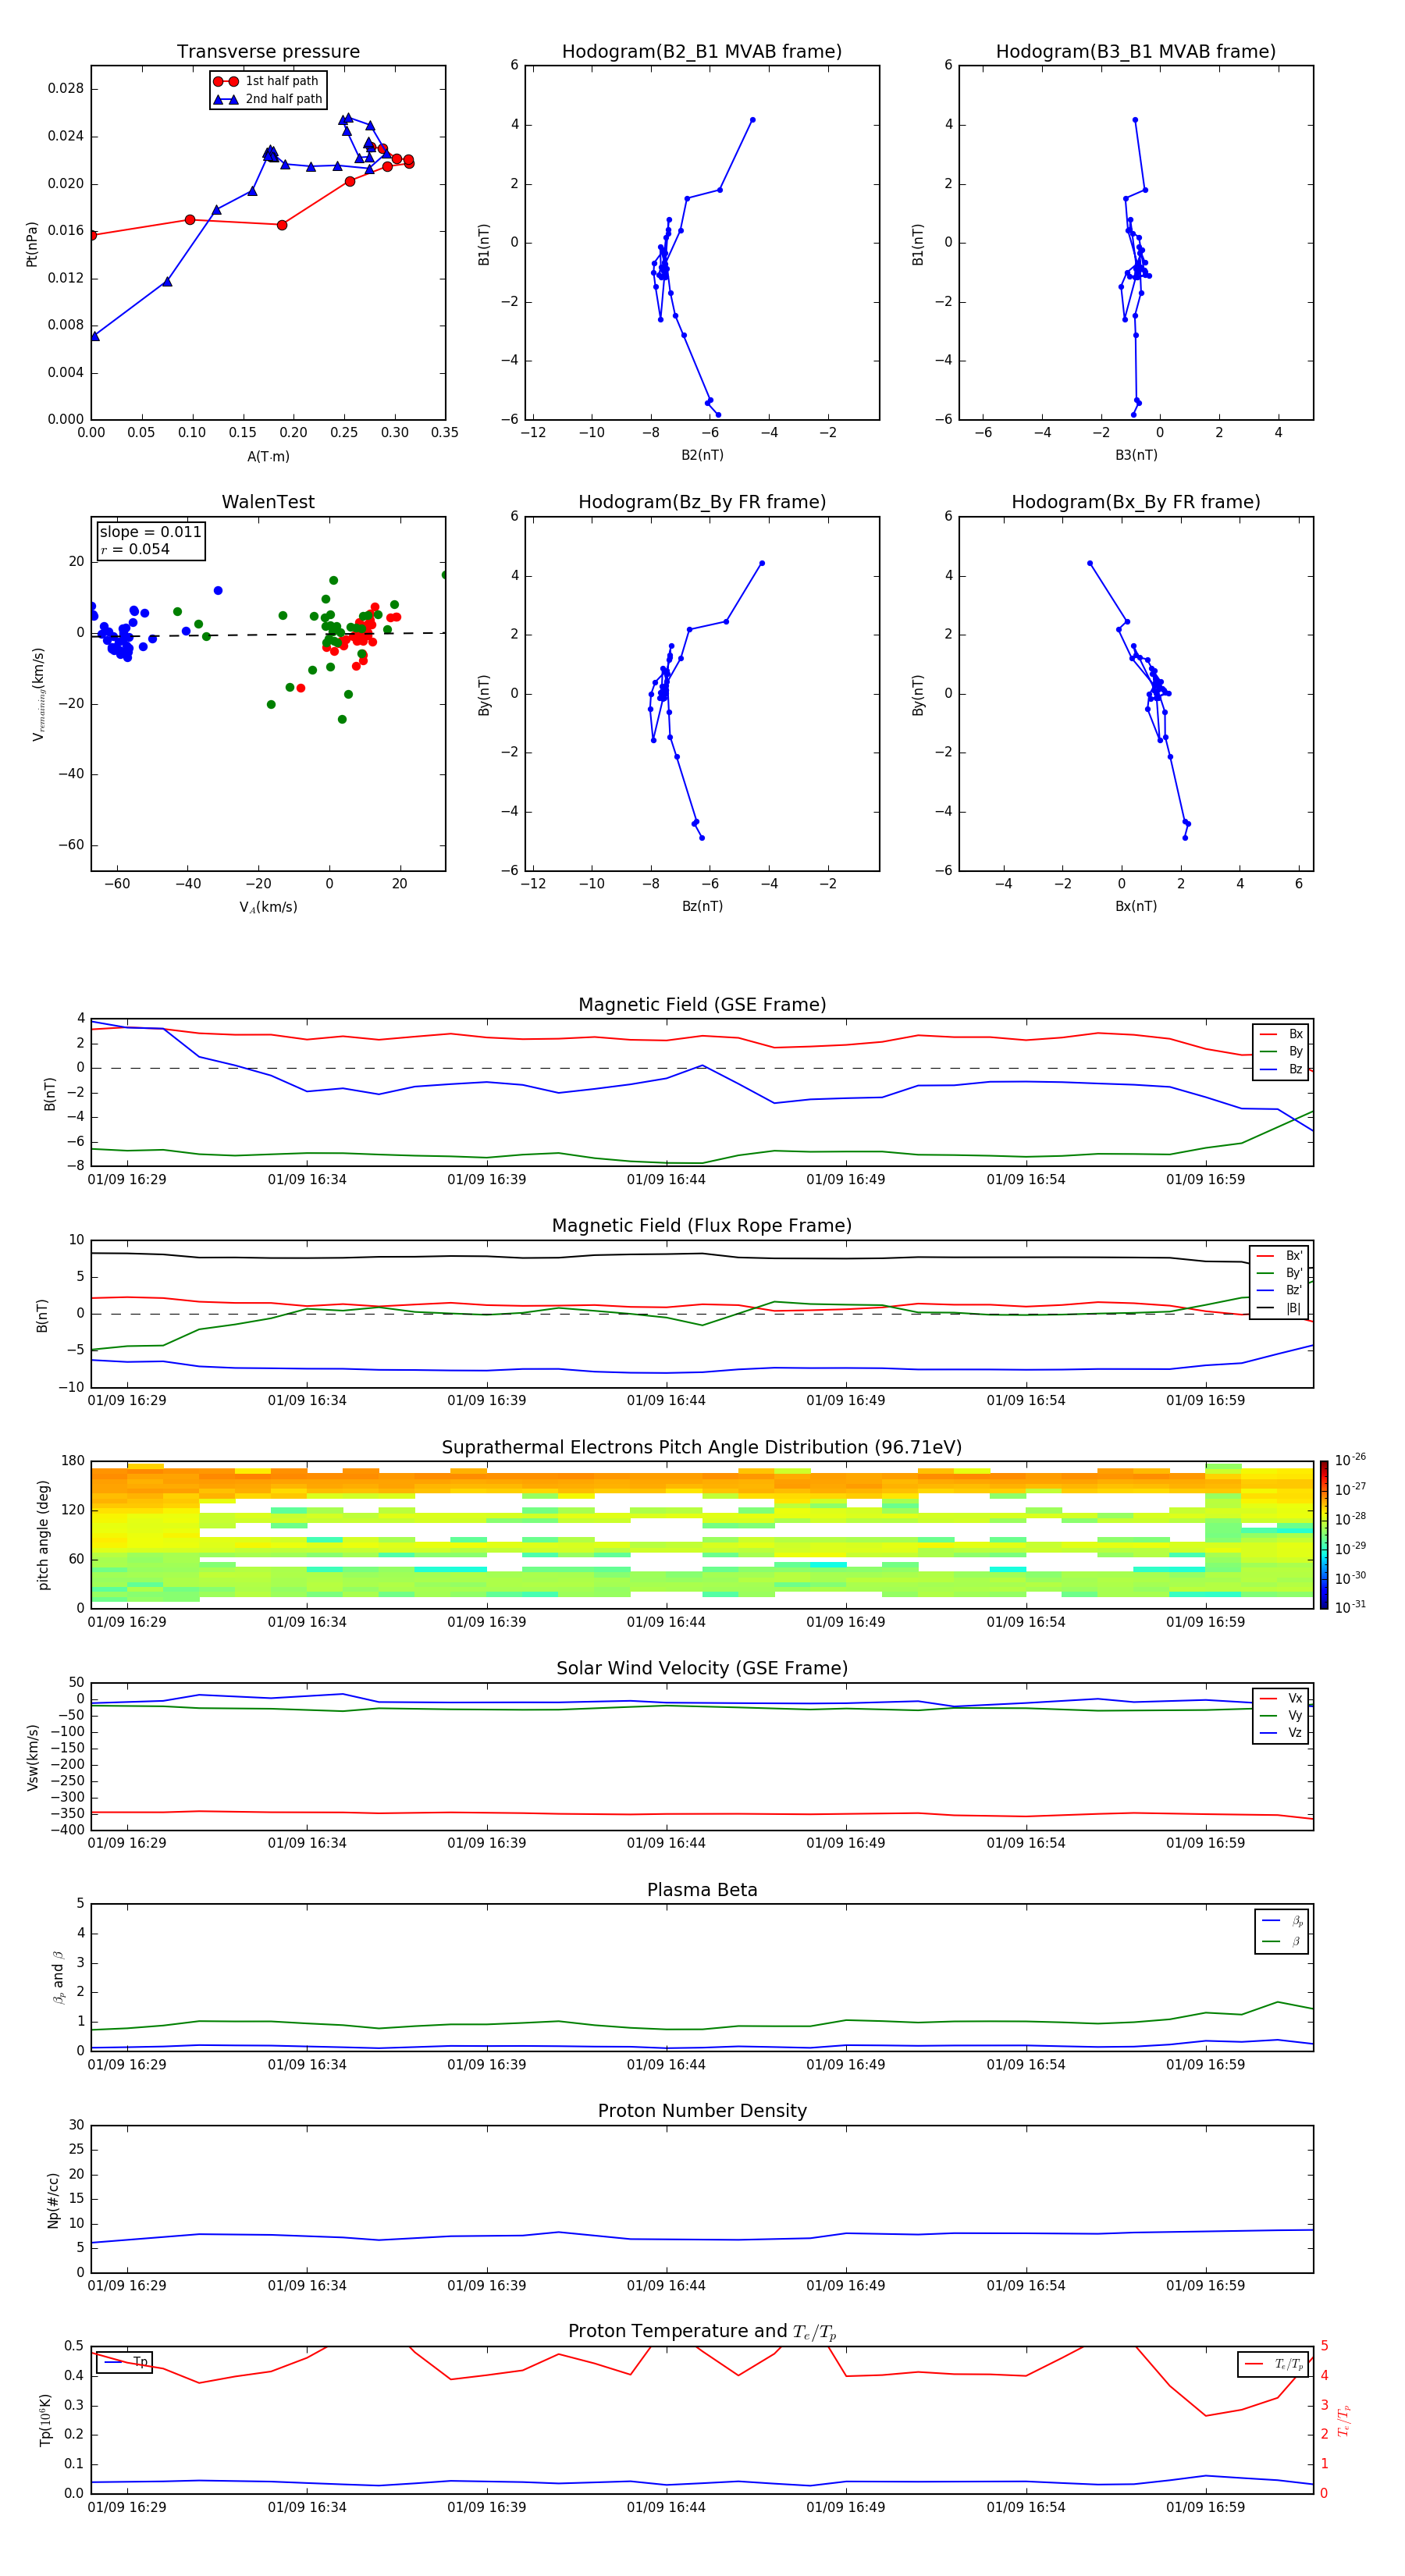Click the 'Transverse pressure' plot title

268,52
